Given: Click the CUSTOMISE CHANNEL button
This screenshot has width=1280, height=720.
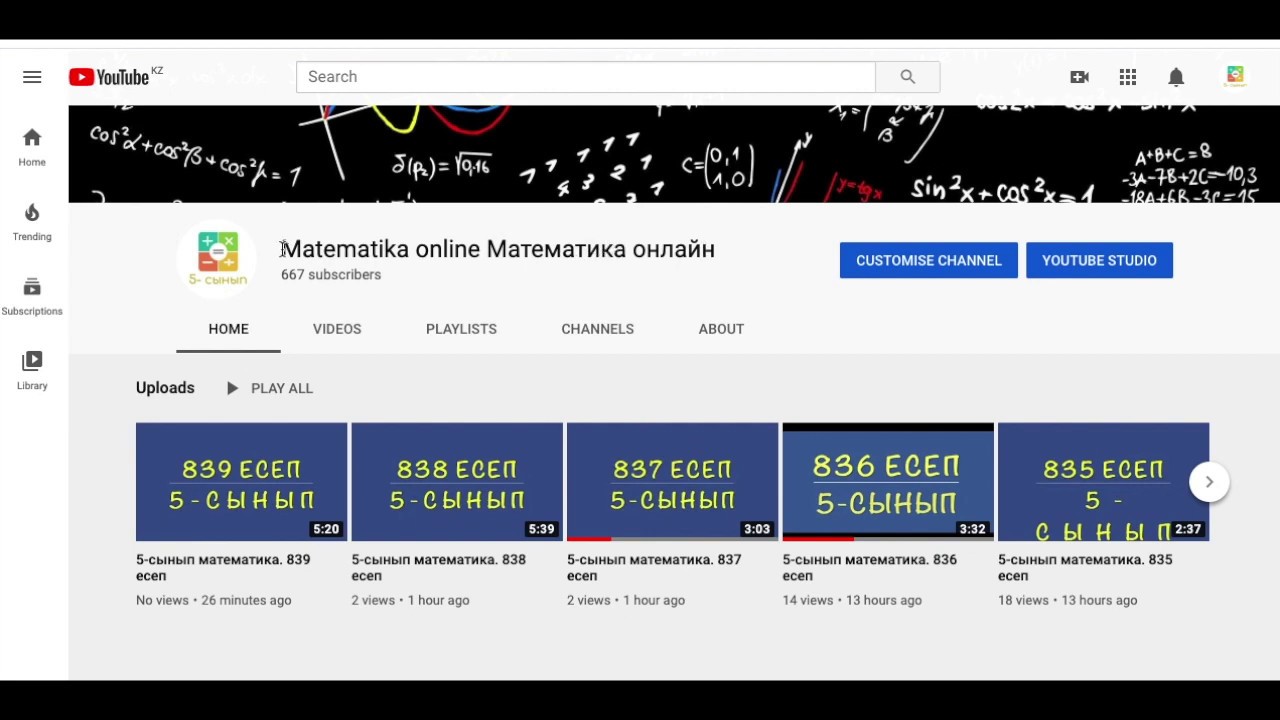Looking at the screenshot, I should pos(928,260).
